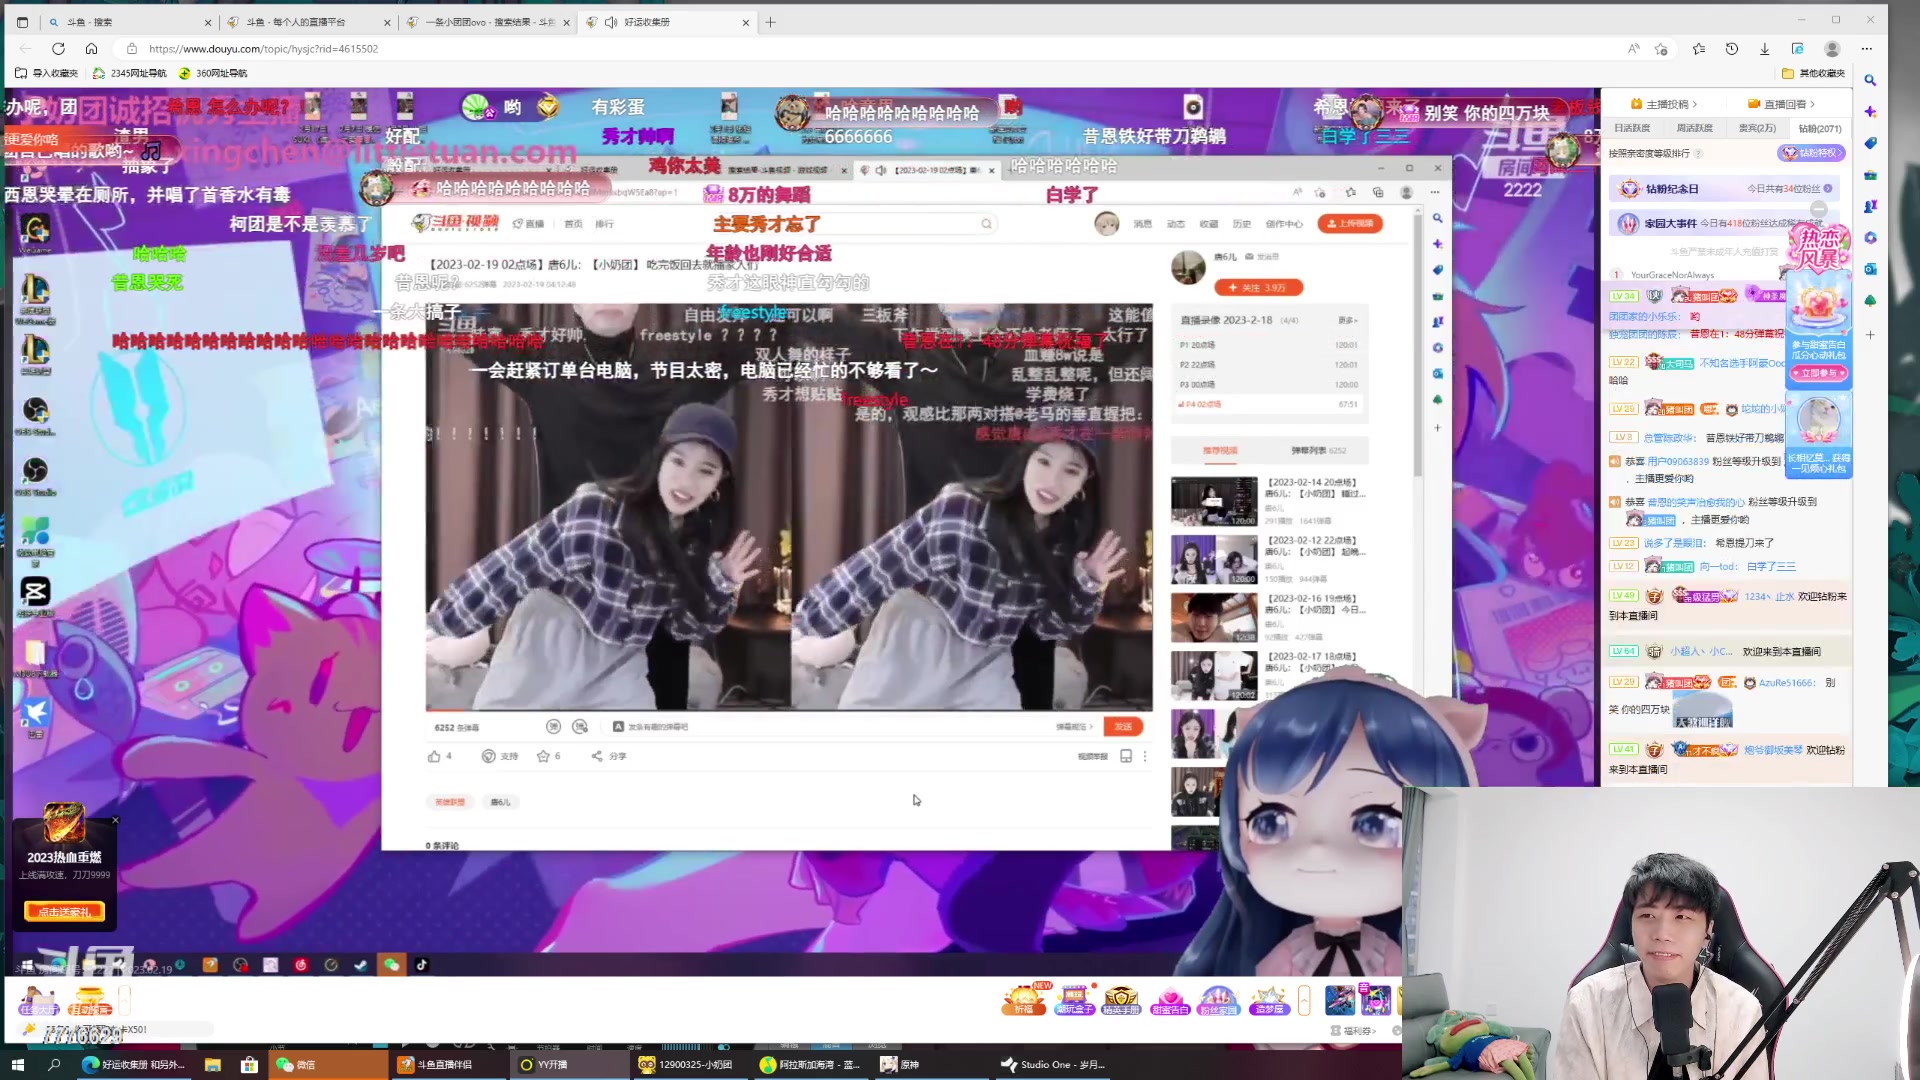
Task: Open the 任务大厅 task hall icon
Action: 38,999
